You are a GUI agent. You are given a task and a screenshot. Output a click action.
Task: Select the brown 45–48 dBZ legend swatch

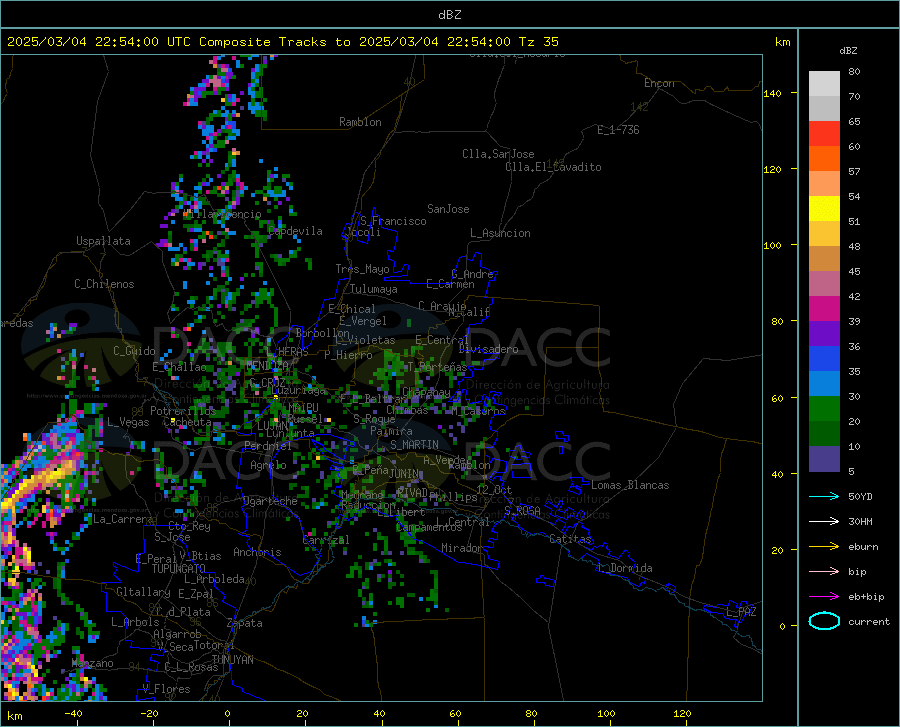coord(824,259)
